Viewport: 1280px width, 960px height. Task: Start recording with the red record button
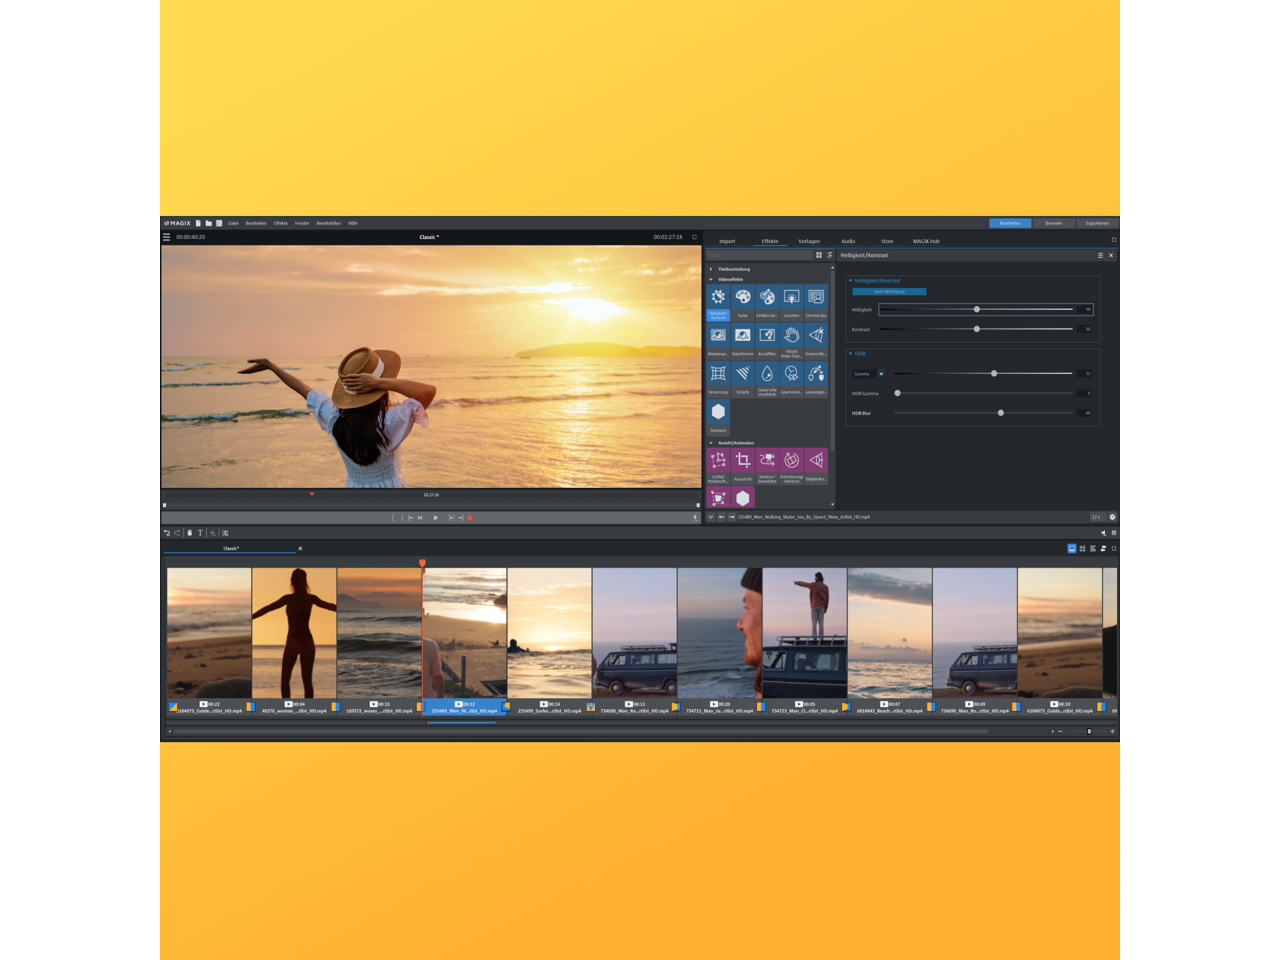(470, 518)
